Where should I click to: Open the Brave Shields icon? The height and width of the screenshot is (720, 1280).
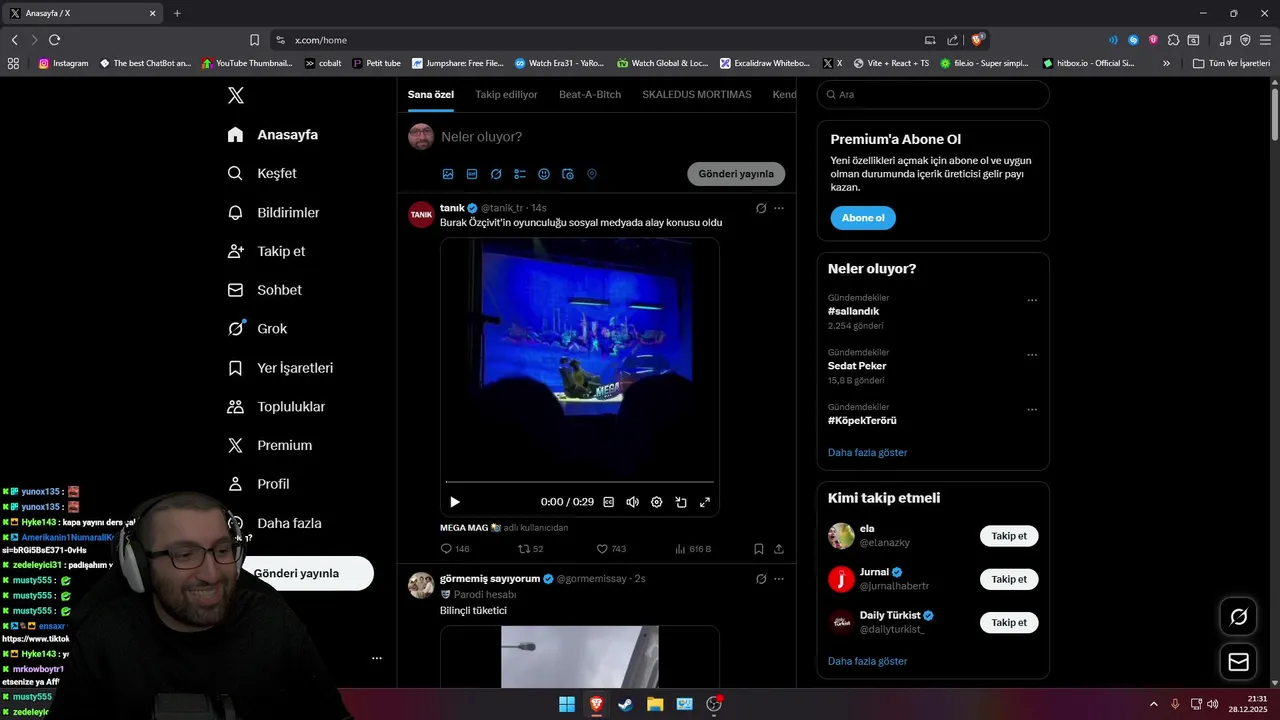[x=978, y=40]
